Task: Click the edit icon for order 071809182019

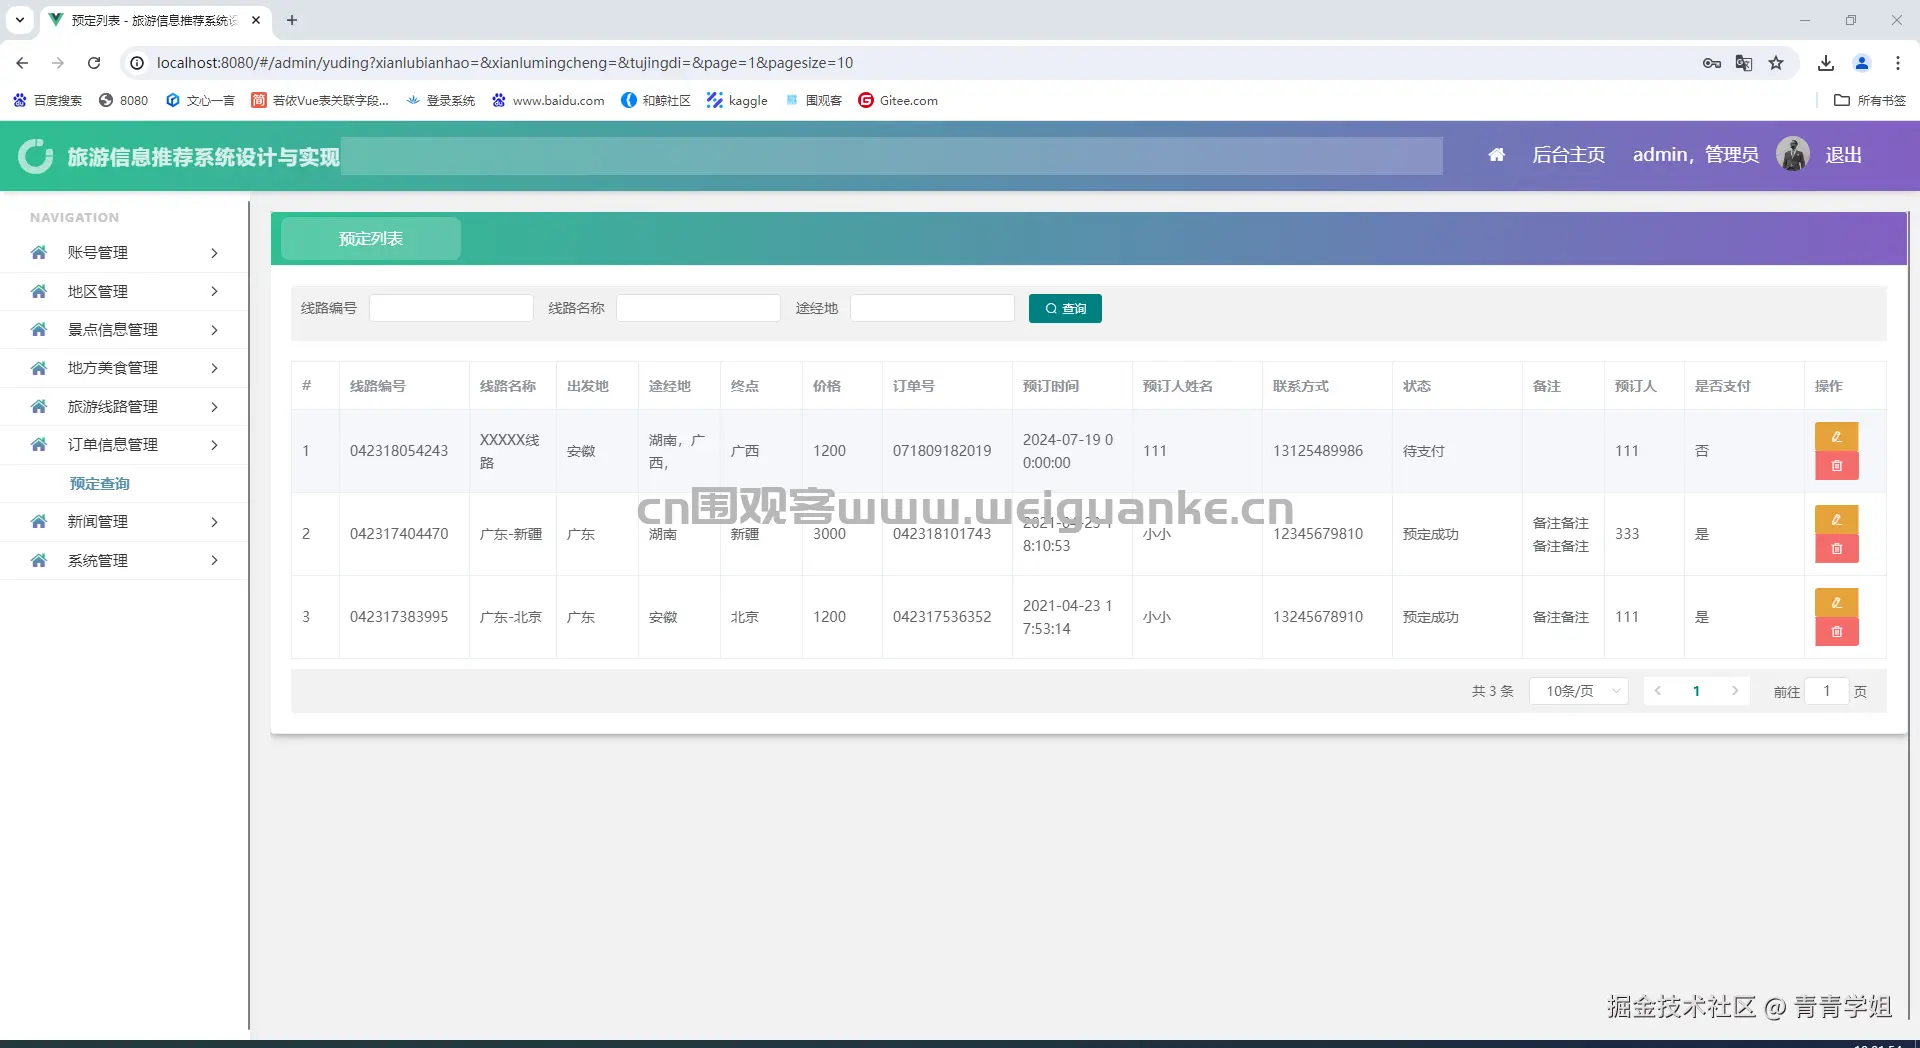Action: coord(1836,437)
